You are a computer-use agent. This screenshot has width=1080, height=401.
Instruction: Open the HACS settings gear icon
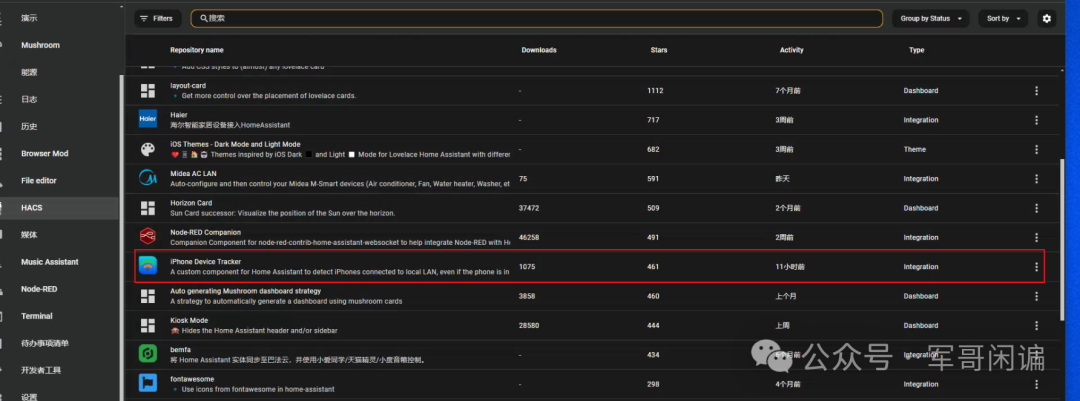point(1046,19)
